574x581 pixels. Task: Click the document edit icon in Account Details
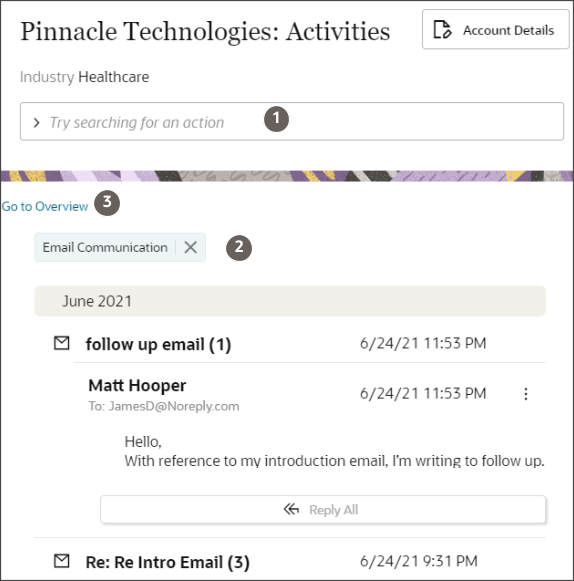442,30
